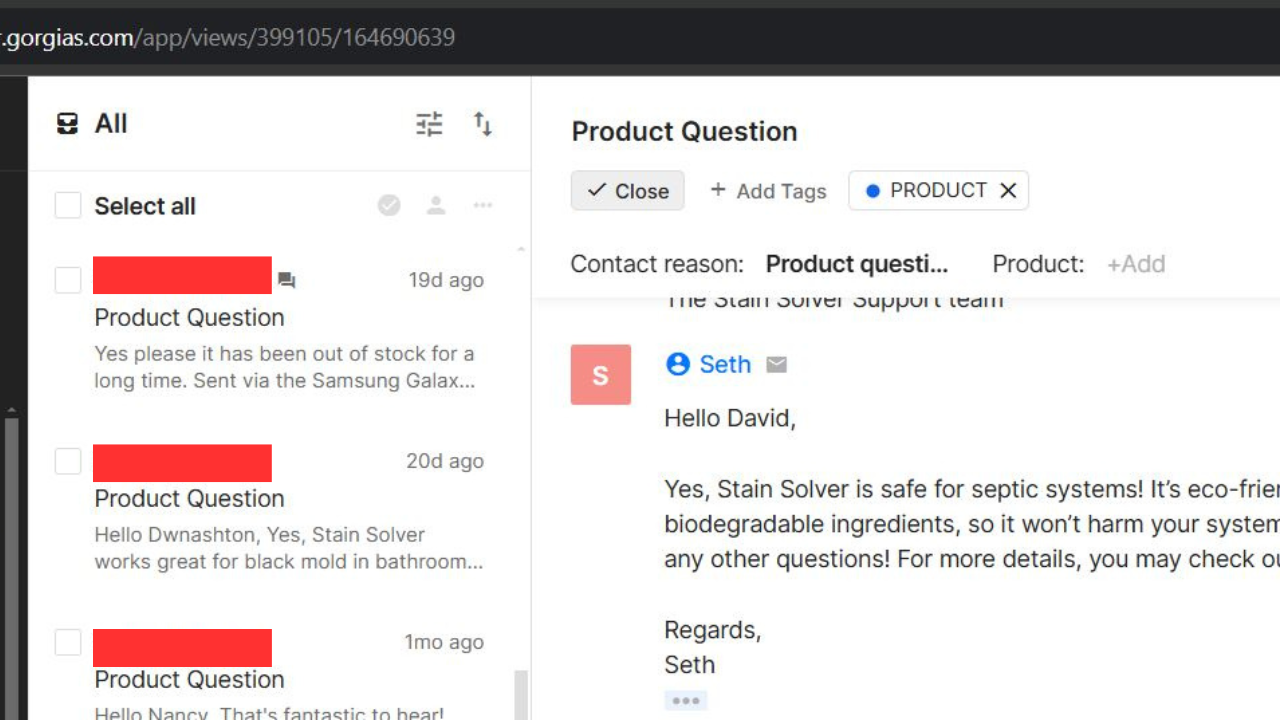Click the sort order arrows icon
The height and width of the screenshot is (720, 1280).
[x=483, y=124]
